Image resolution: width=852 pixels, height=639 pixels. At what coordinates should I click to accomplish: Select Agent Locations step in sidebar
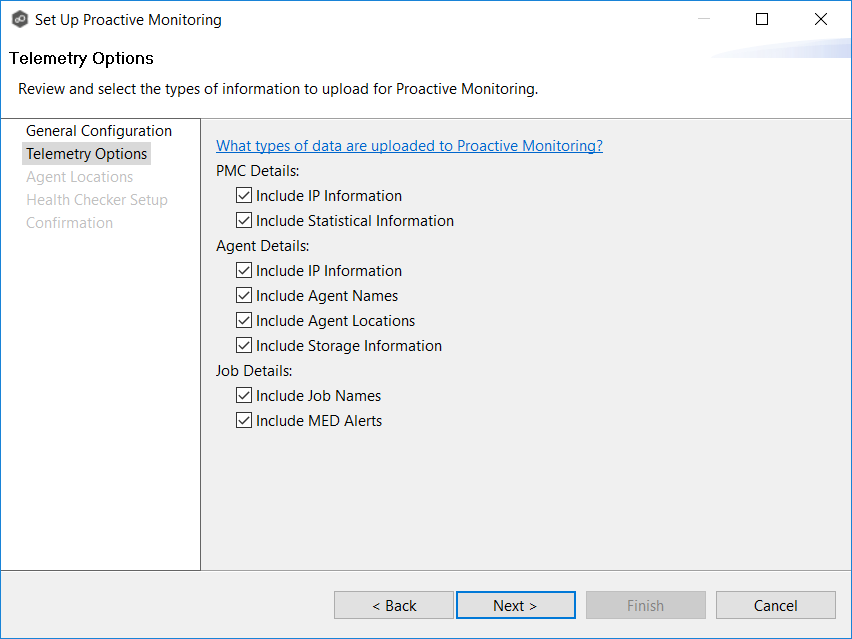tap(79, 177)
